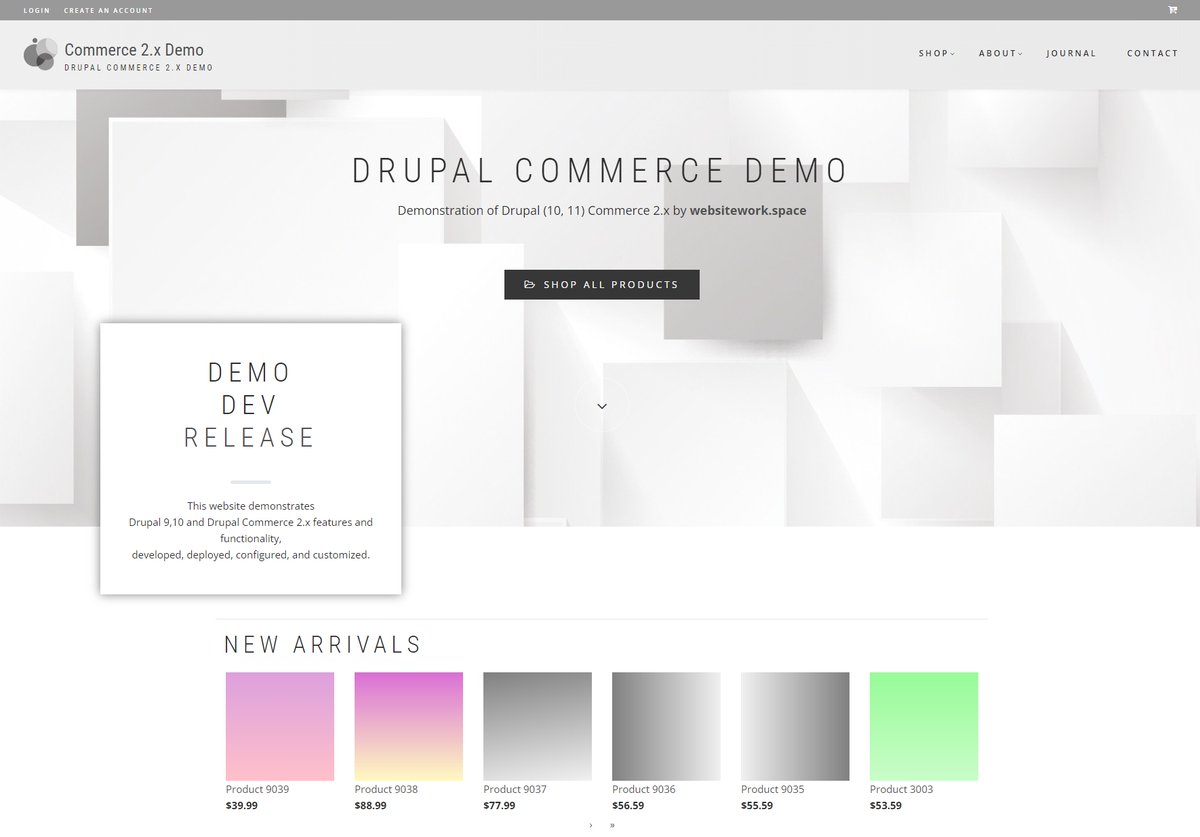Viewport: 1200px width, 837px height.
Task: Click the last page double-arrow in pagination
Action: tap(611, 826)
